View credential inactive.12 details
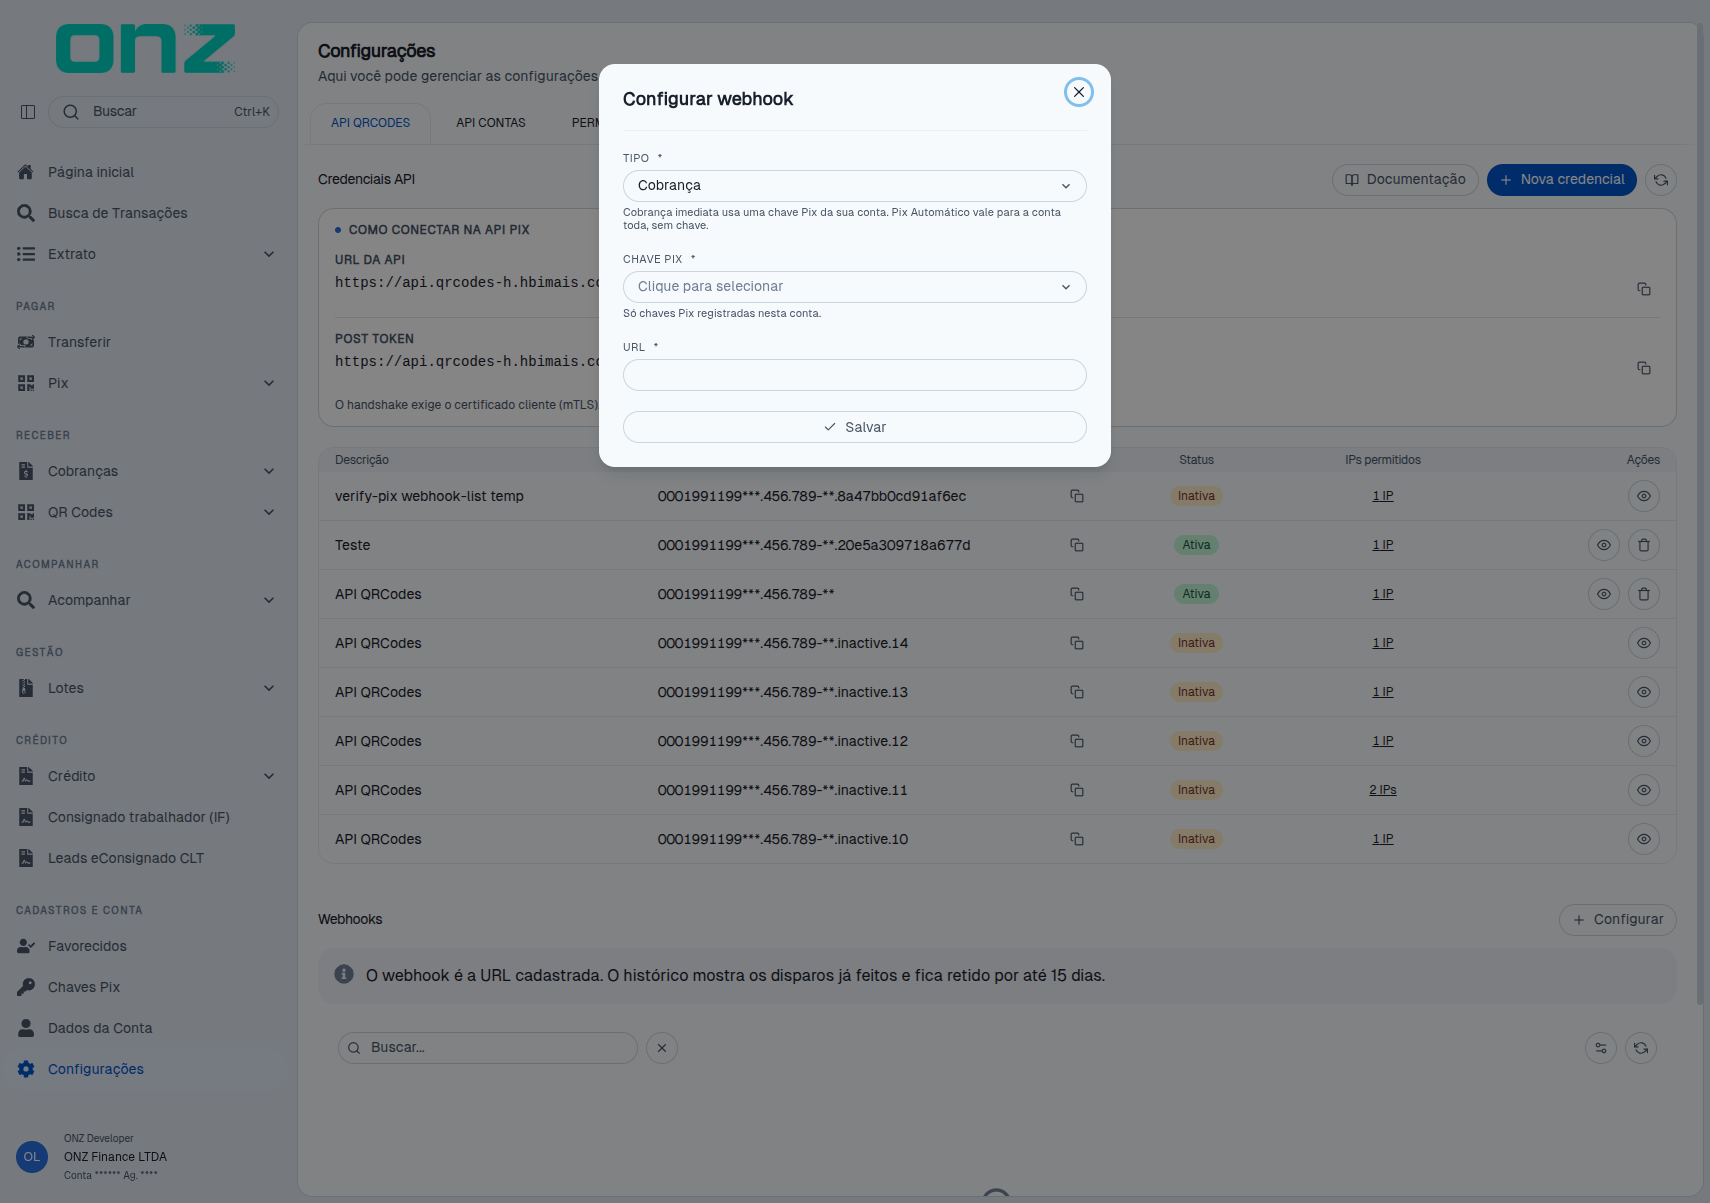This screenshot has width=1710, height=1203. pyautogui.click(x=1644, y=741)
